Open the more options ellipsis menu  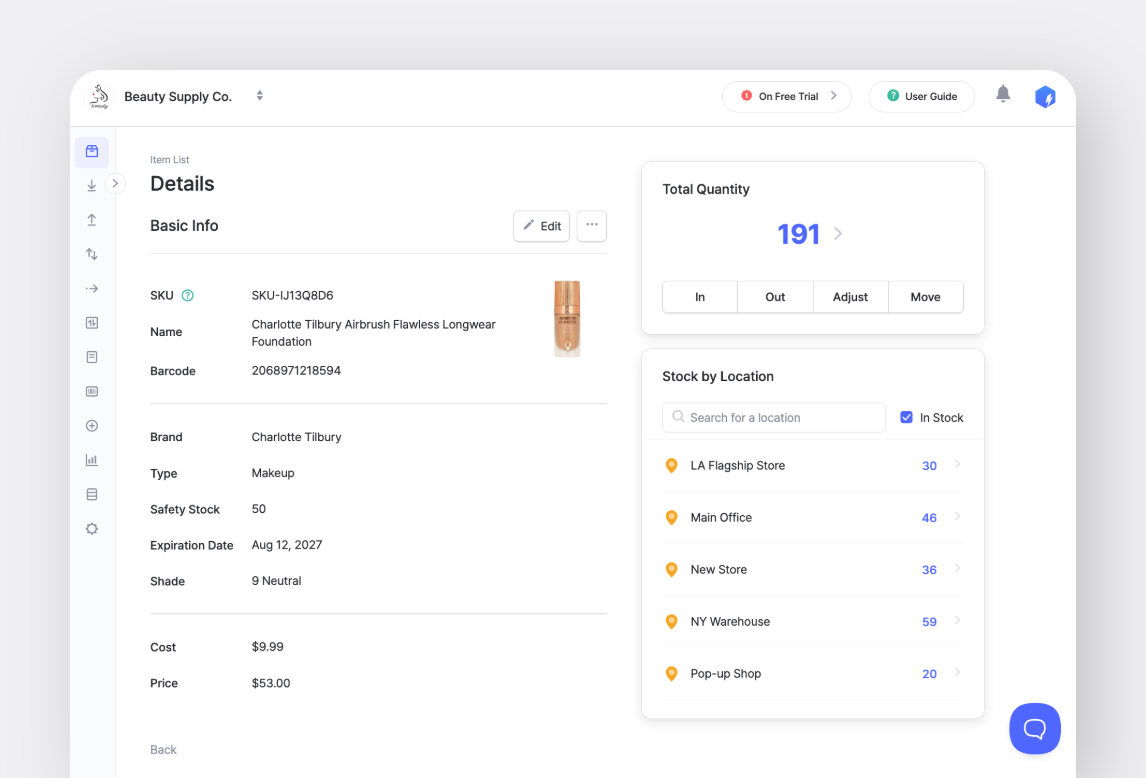click(591, 226)
